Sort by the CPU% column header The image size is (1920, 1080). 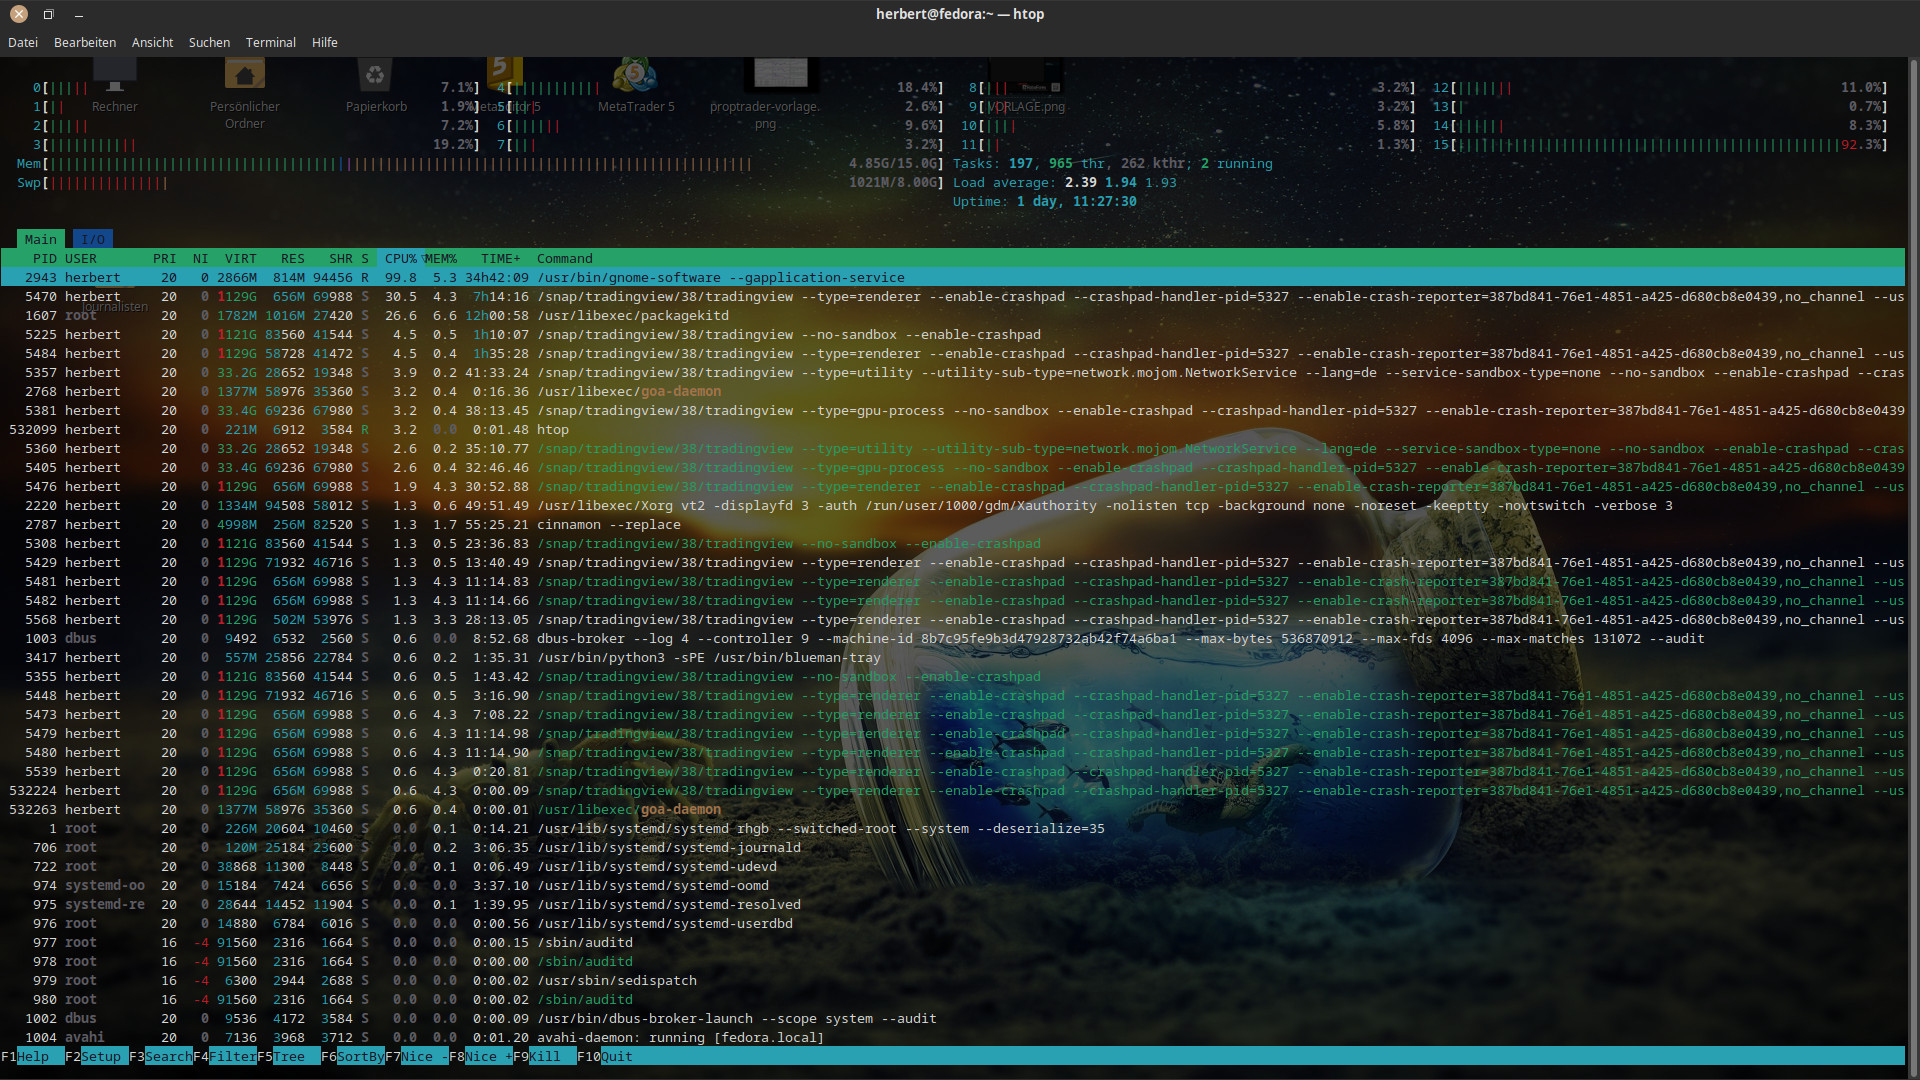point(400,258)
